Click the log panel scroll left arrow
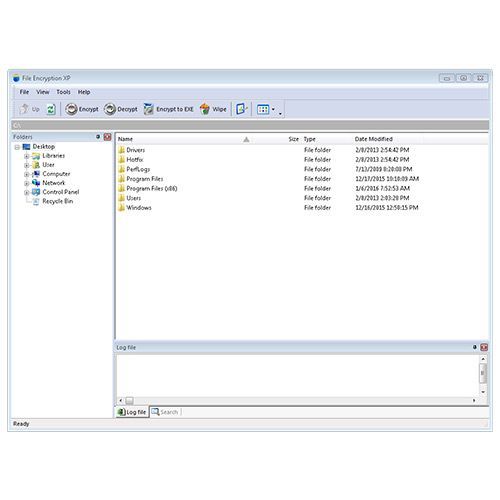The height and width of the screenshot is (500, 500). tap(120, 400)
